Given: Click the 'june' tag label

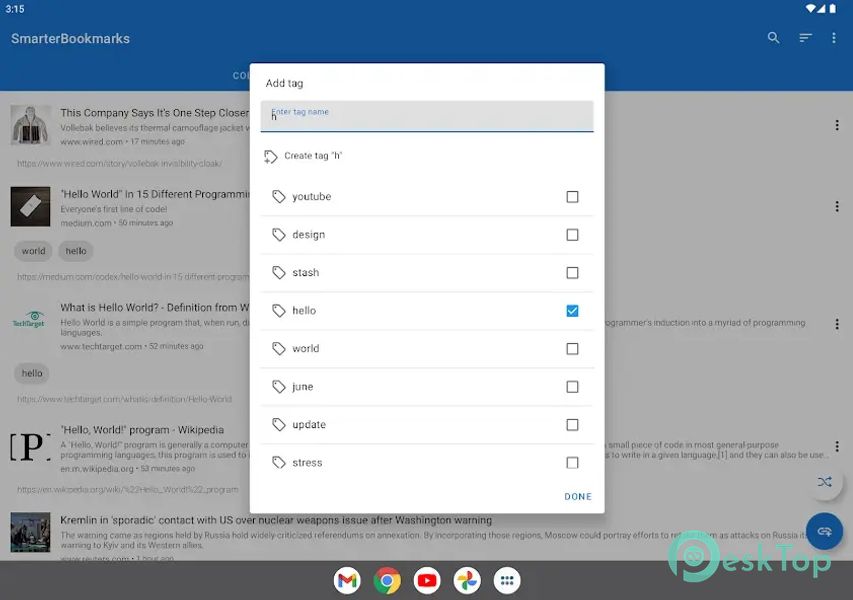Looking at the screenshot, I should (x=302, y=387).
